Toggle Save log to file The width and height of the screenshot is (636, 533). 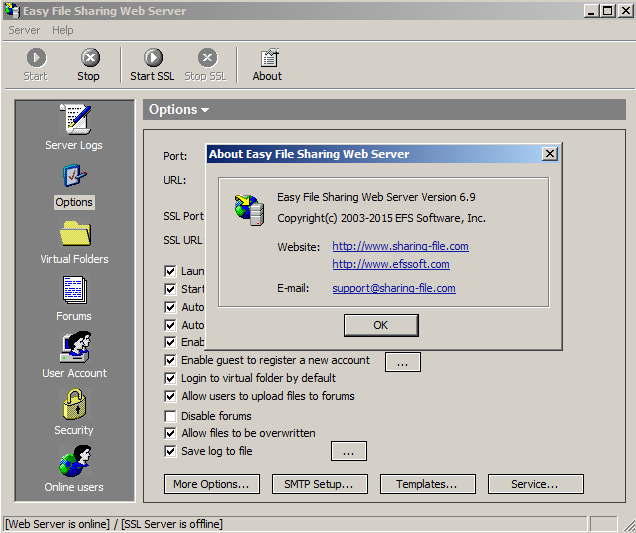(x=170, y=451)
